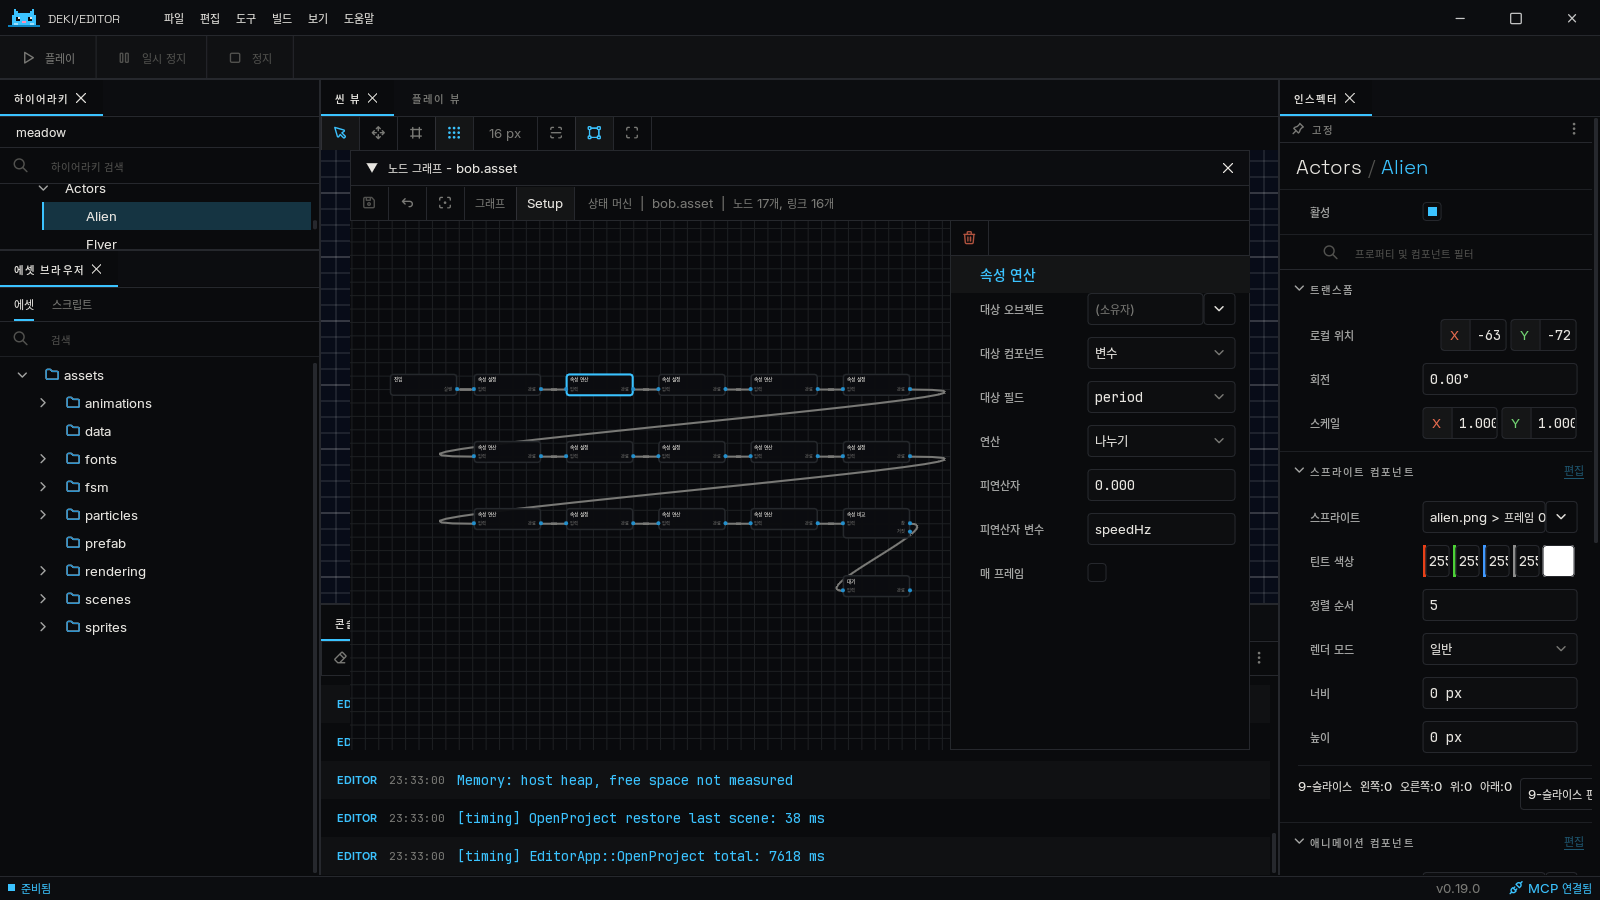Delete the selected node with trash icon
The height and width of the screenshot is (900, 1600).
click(969, 238)
